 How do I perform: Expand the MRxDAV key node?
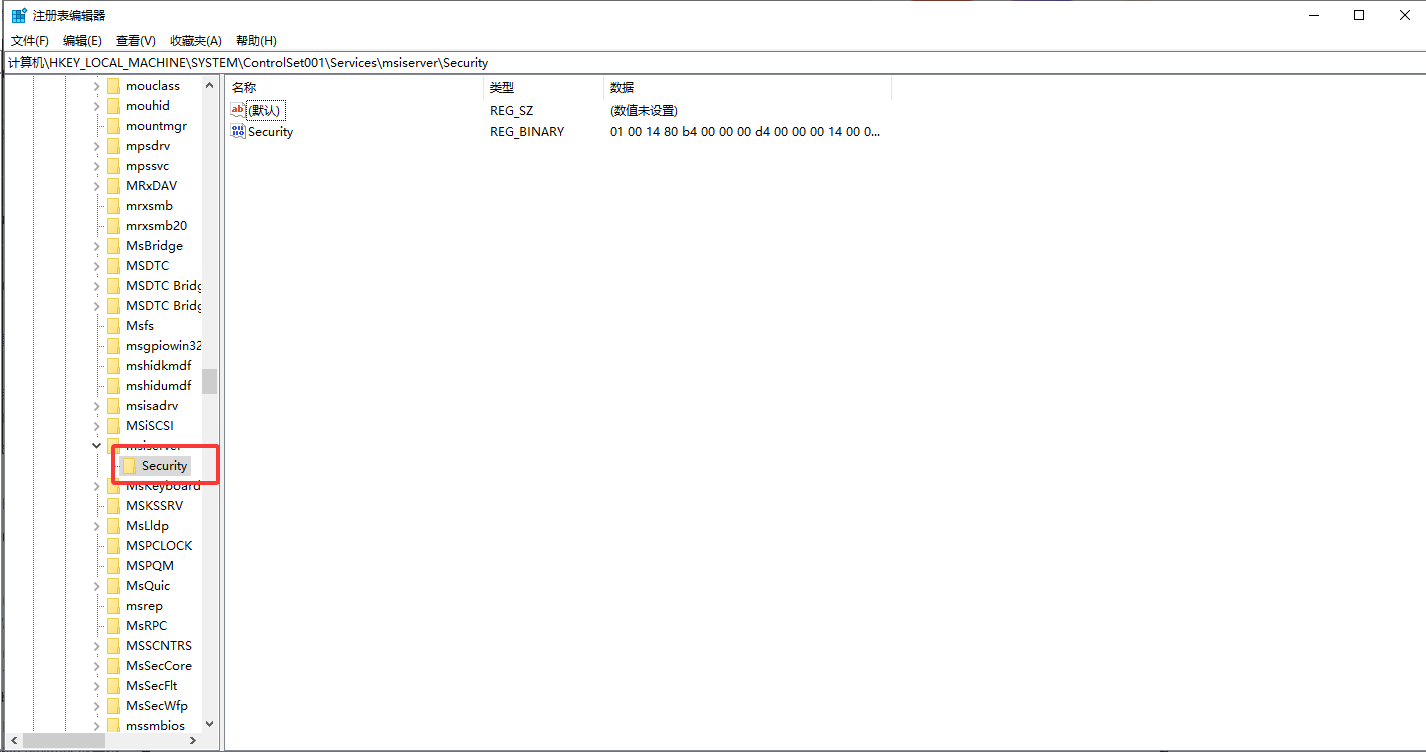coord(97,186)
